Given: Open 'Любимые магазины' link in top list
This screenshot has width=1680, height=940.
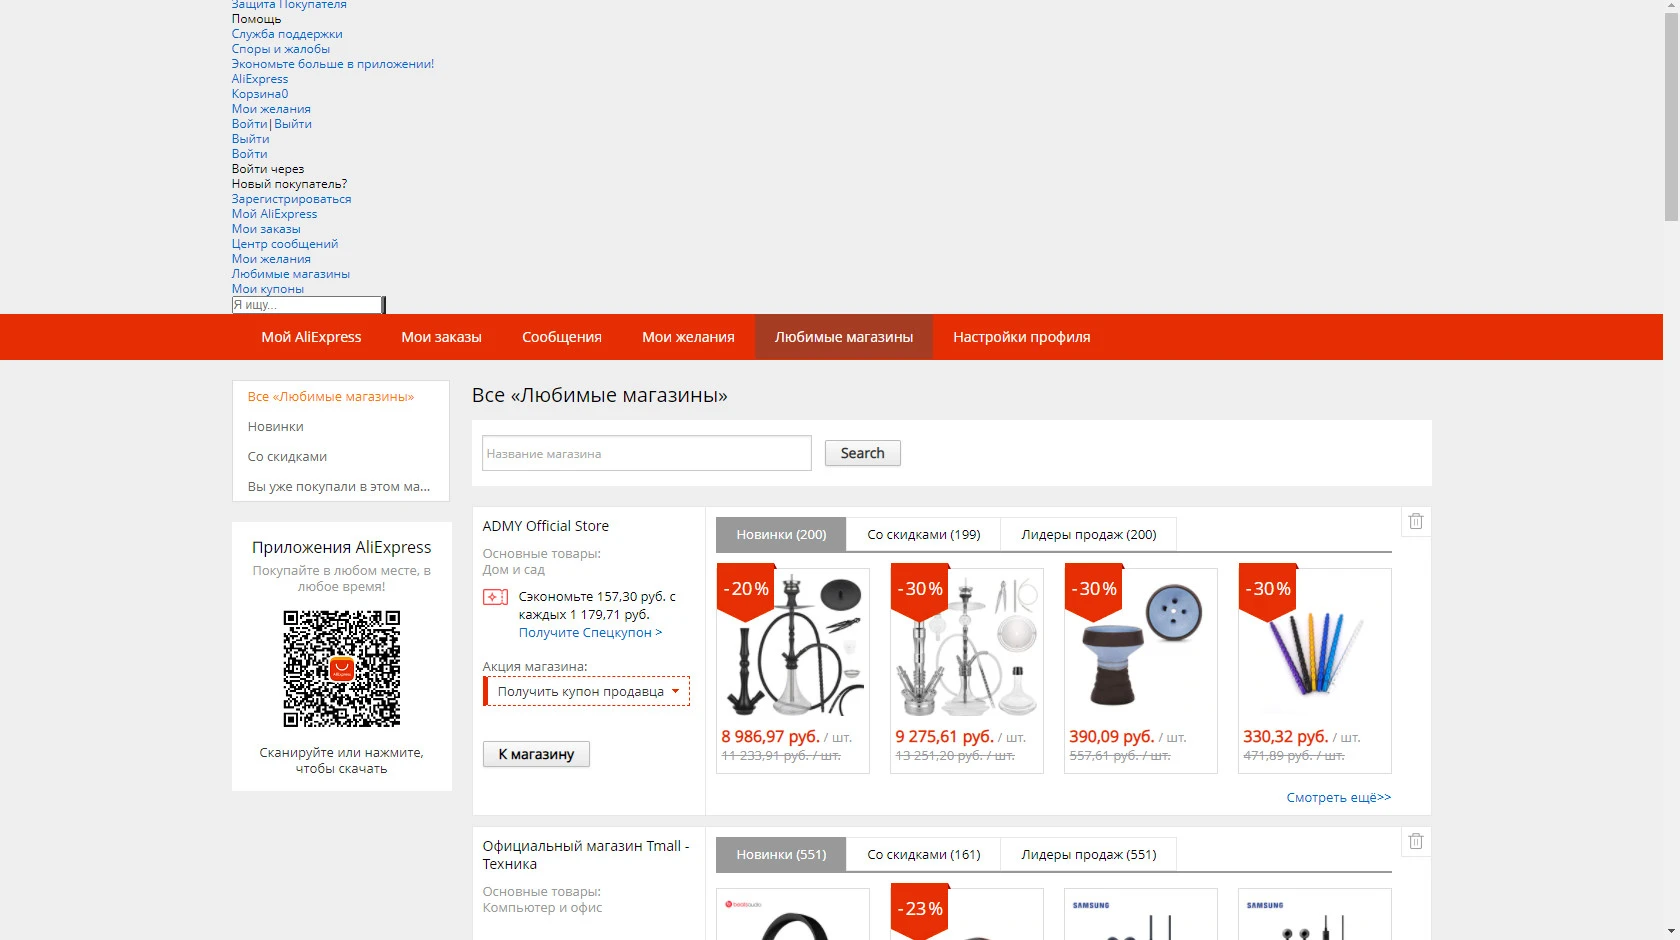Looking at the screenshot, I should click(291, 274).
